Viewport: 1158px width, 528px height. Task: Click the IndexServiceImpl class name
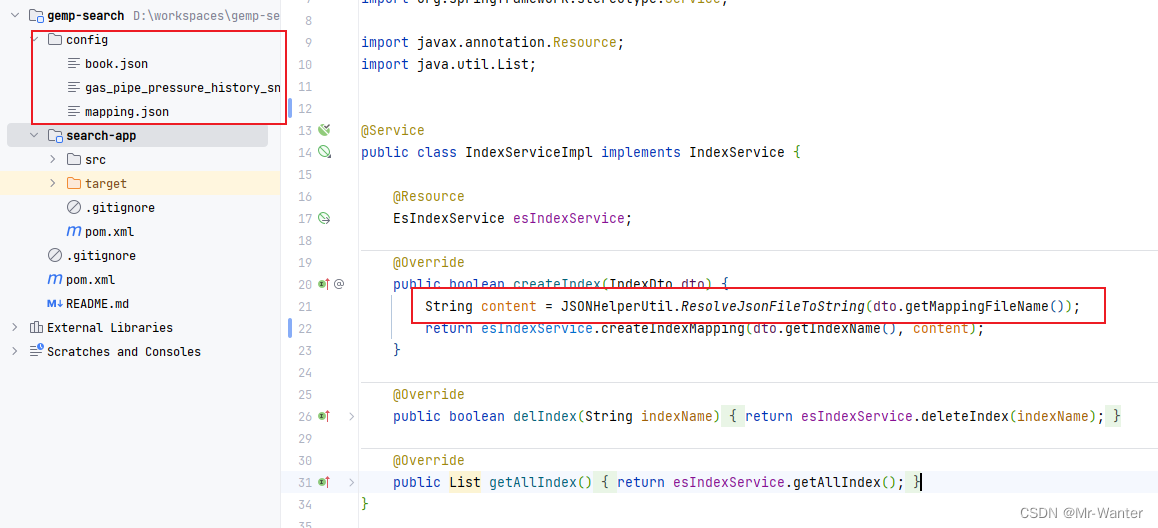click(x=530, y=152)
